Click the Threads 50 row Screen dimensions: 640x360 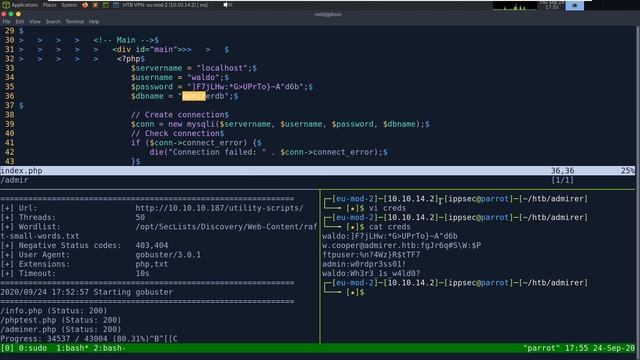[73, 218]
